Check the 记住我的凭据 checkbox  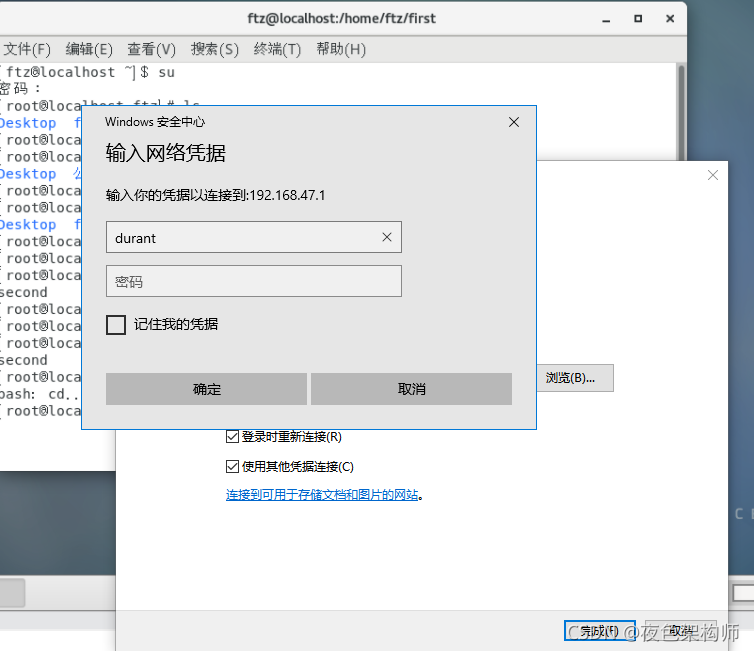pos(116,325)
